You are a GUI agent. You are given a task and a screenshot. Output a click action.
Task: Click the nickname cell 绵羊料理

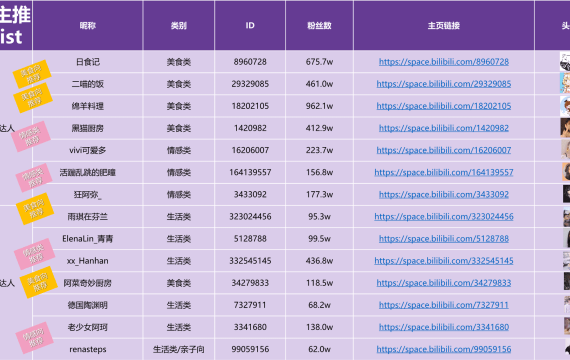(x=88, y=106)
